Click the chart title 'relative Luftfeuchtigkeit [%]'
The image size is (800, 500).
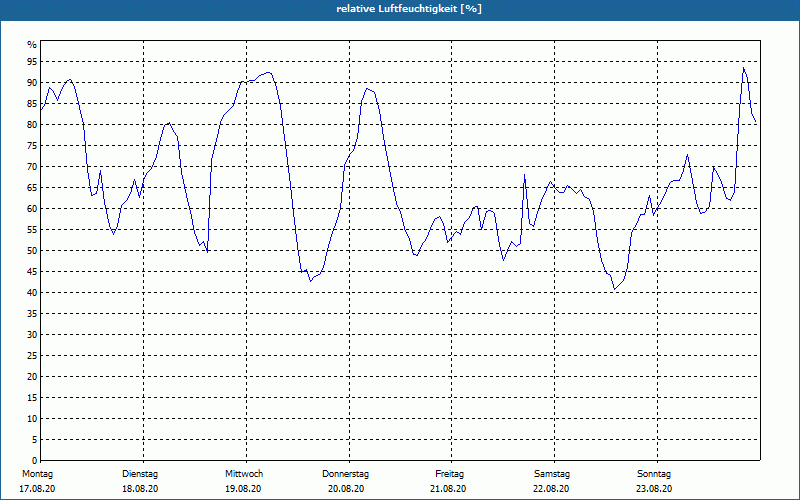click(x=409, y=9)
